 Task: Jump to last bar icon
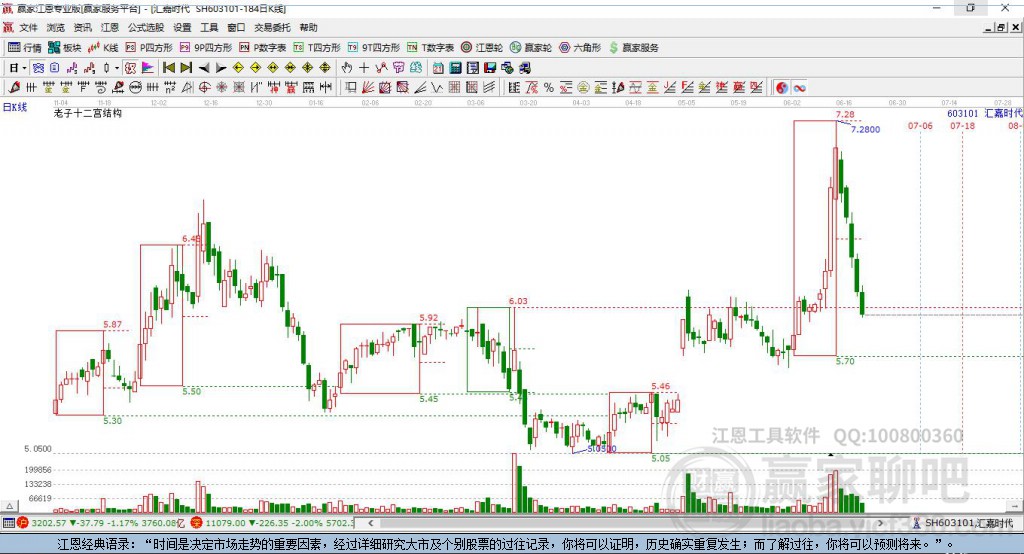tap(186, 68)
